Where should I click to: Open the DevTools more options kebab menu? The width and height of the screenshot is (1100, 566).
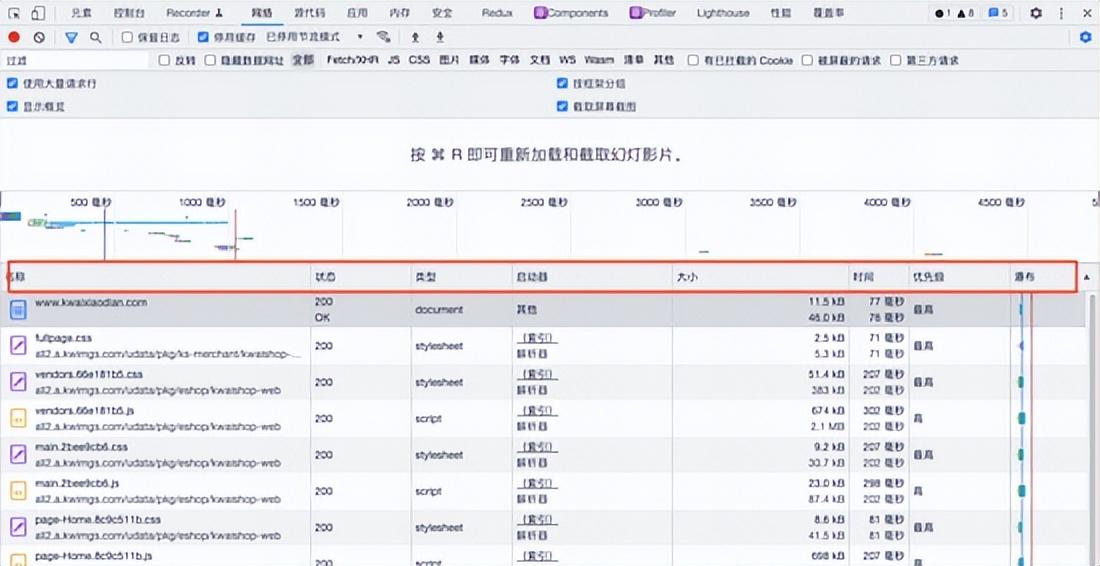point(1061,13)
